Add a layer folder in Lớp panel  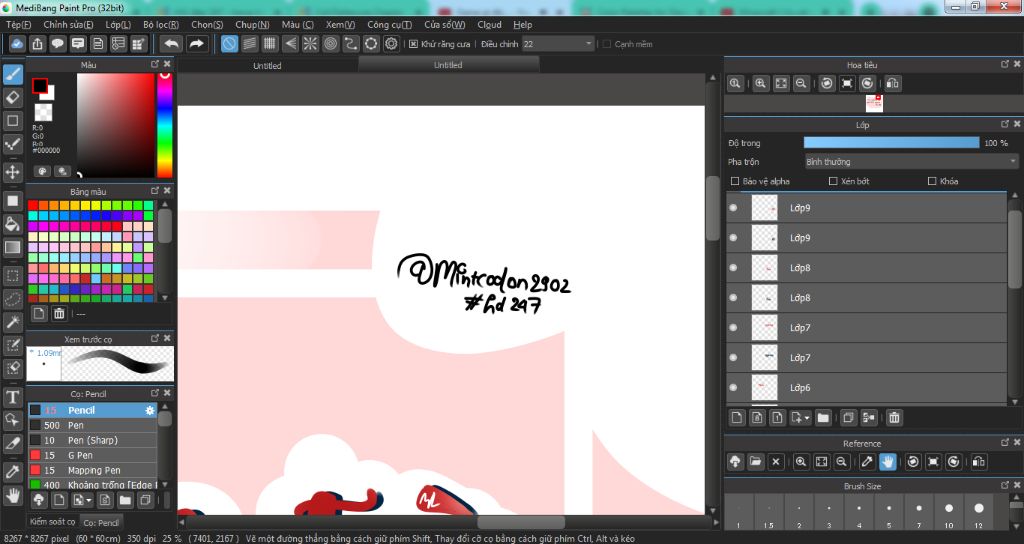823,417
